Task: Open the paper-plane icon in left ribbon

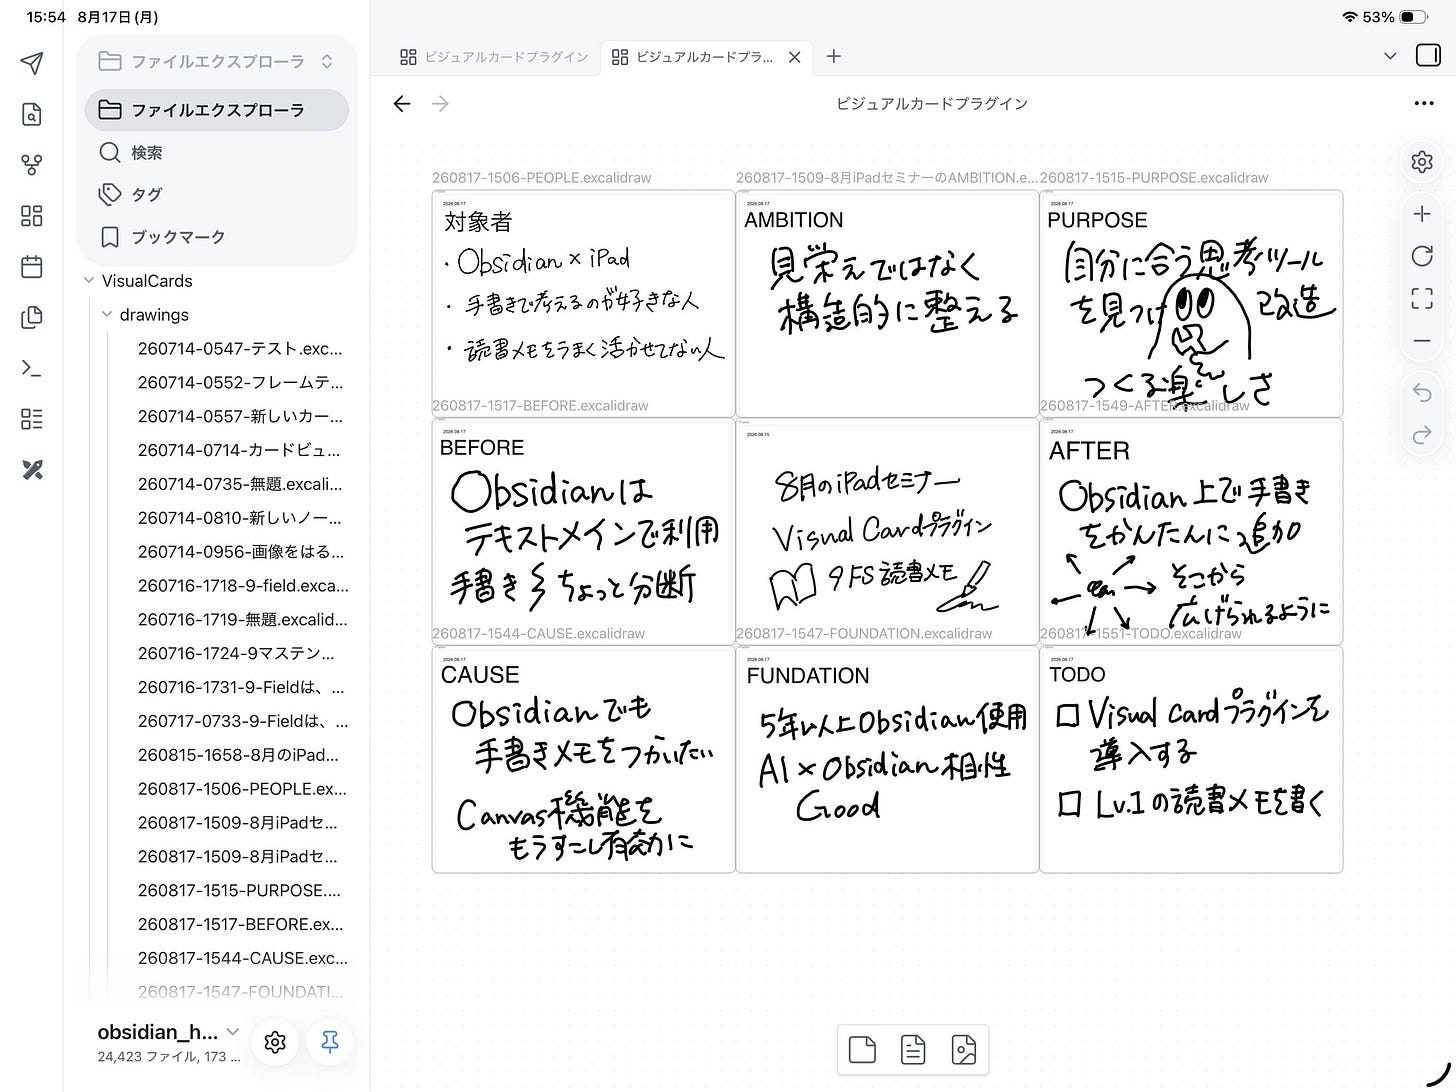Action: point(32,63)
